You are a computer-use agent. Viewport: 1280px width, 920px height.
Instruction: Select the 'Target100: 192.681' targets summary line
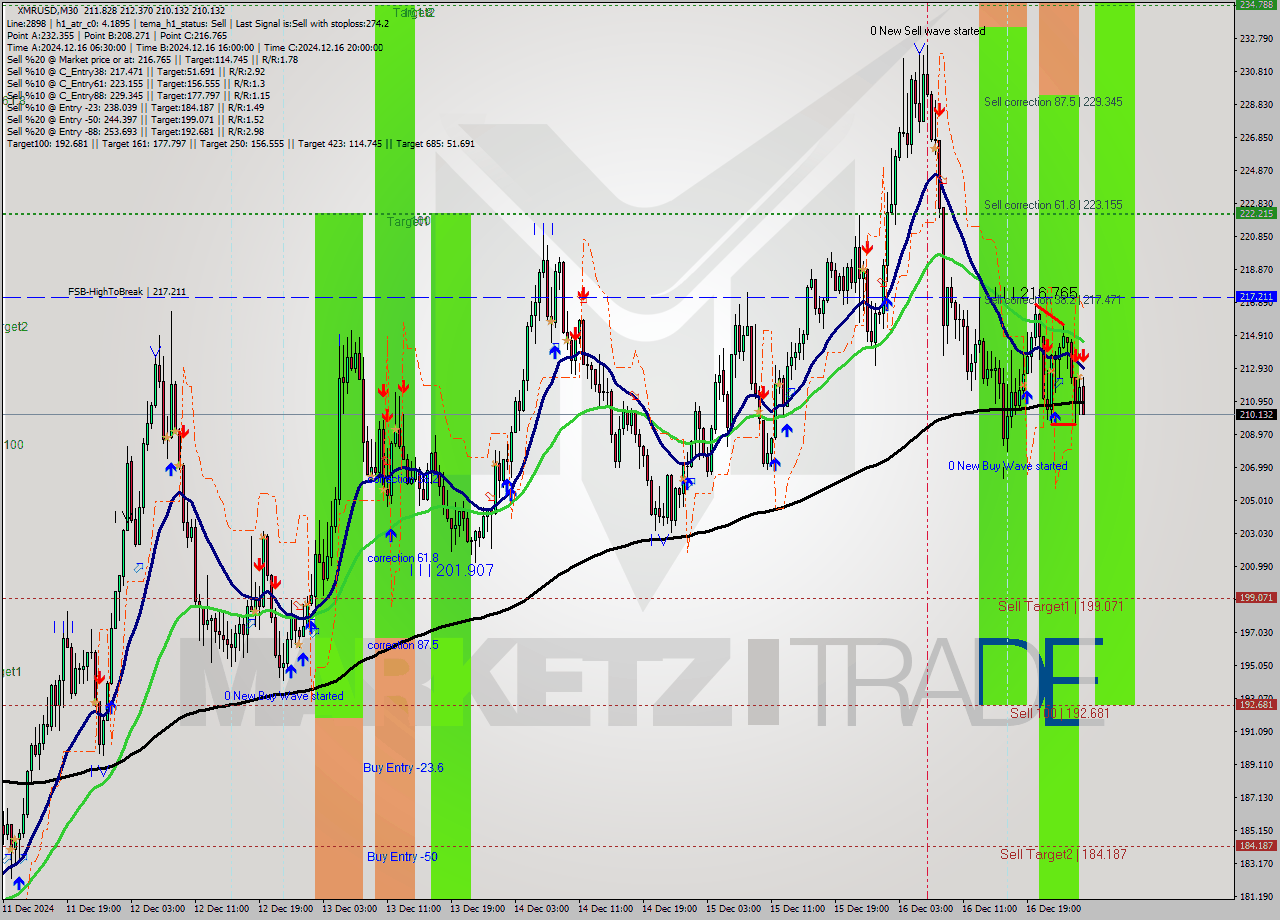pos(240,143)
